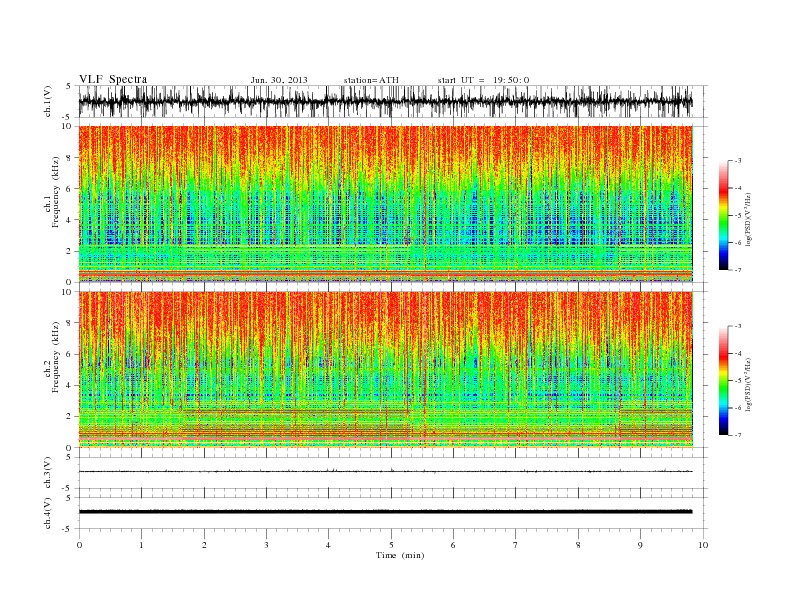Select the "start UT = 19:50:0" text

coord(483,80)
